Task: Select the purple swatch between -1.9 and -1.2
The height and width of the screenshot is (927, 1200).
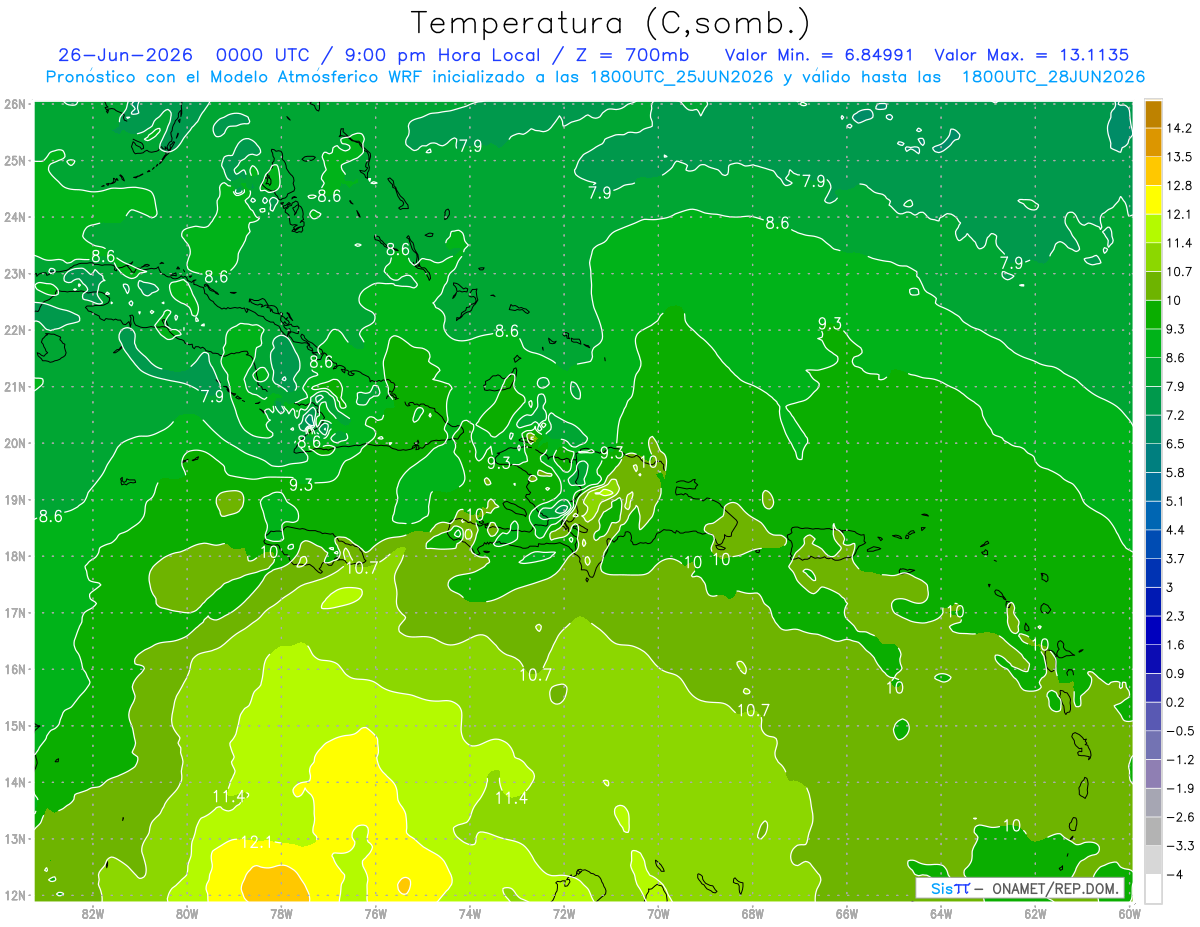Action: point(1153,773)
